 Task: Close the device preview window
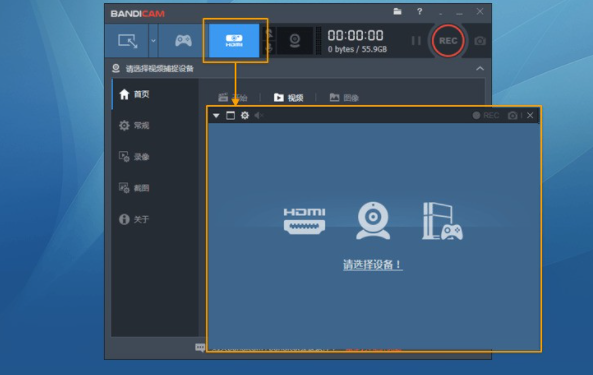tap(530, 115)
